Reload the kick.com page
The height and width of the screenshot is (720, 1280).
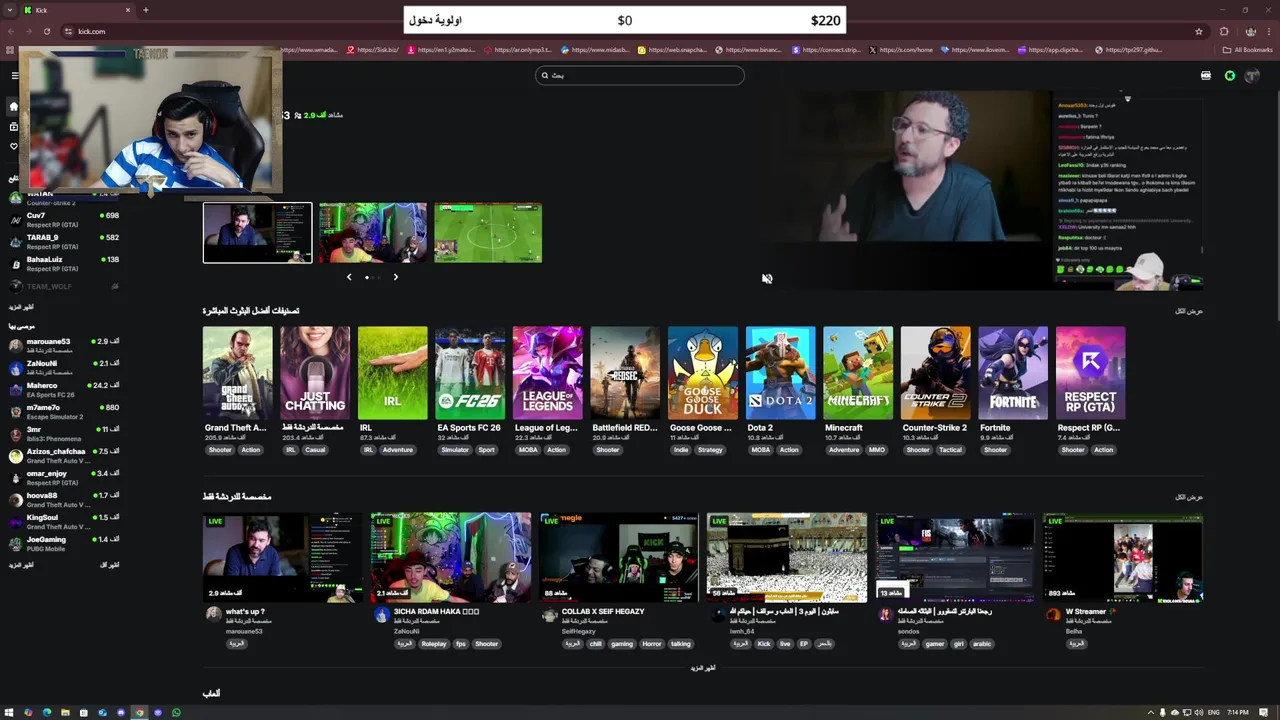pos(46,31)
